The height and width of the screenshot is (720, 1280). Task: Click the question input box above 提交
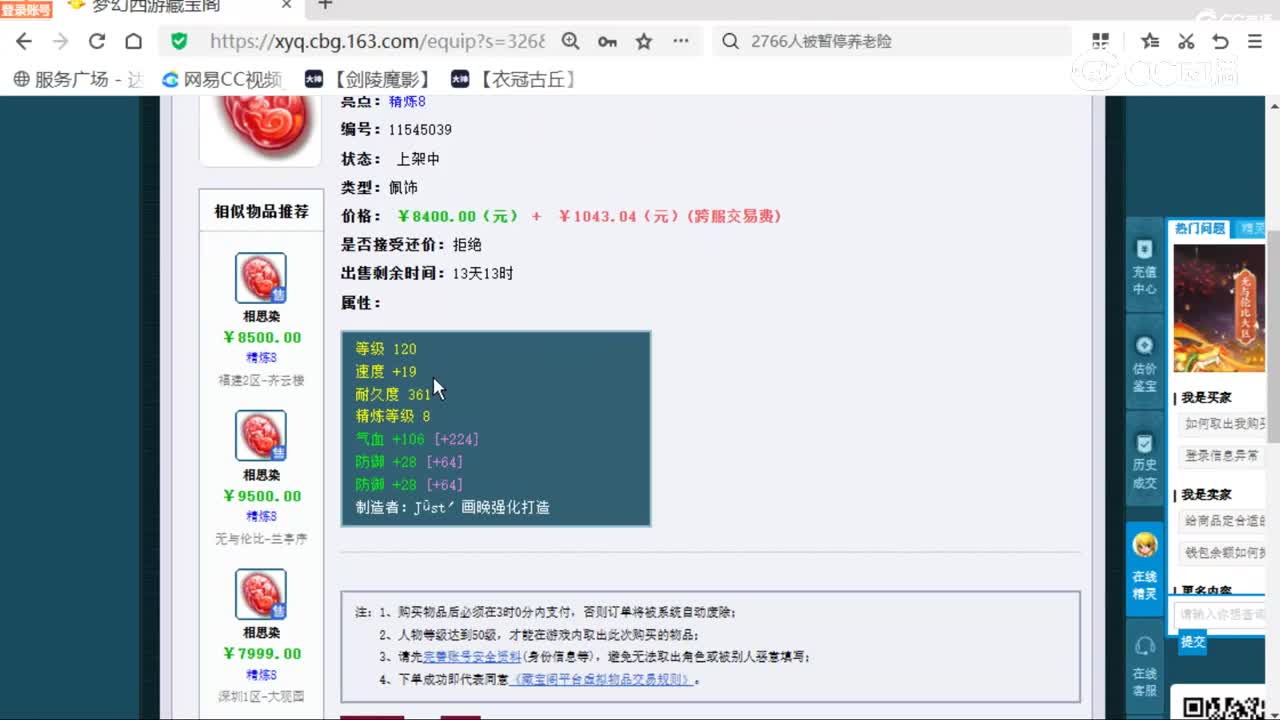point(1221,614)
